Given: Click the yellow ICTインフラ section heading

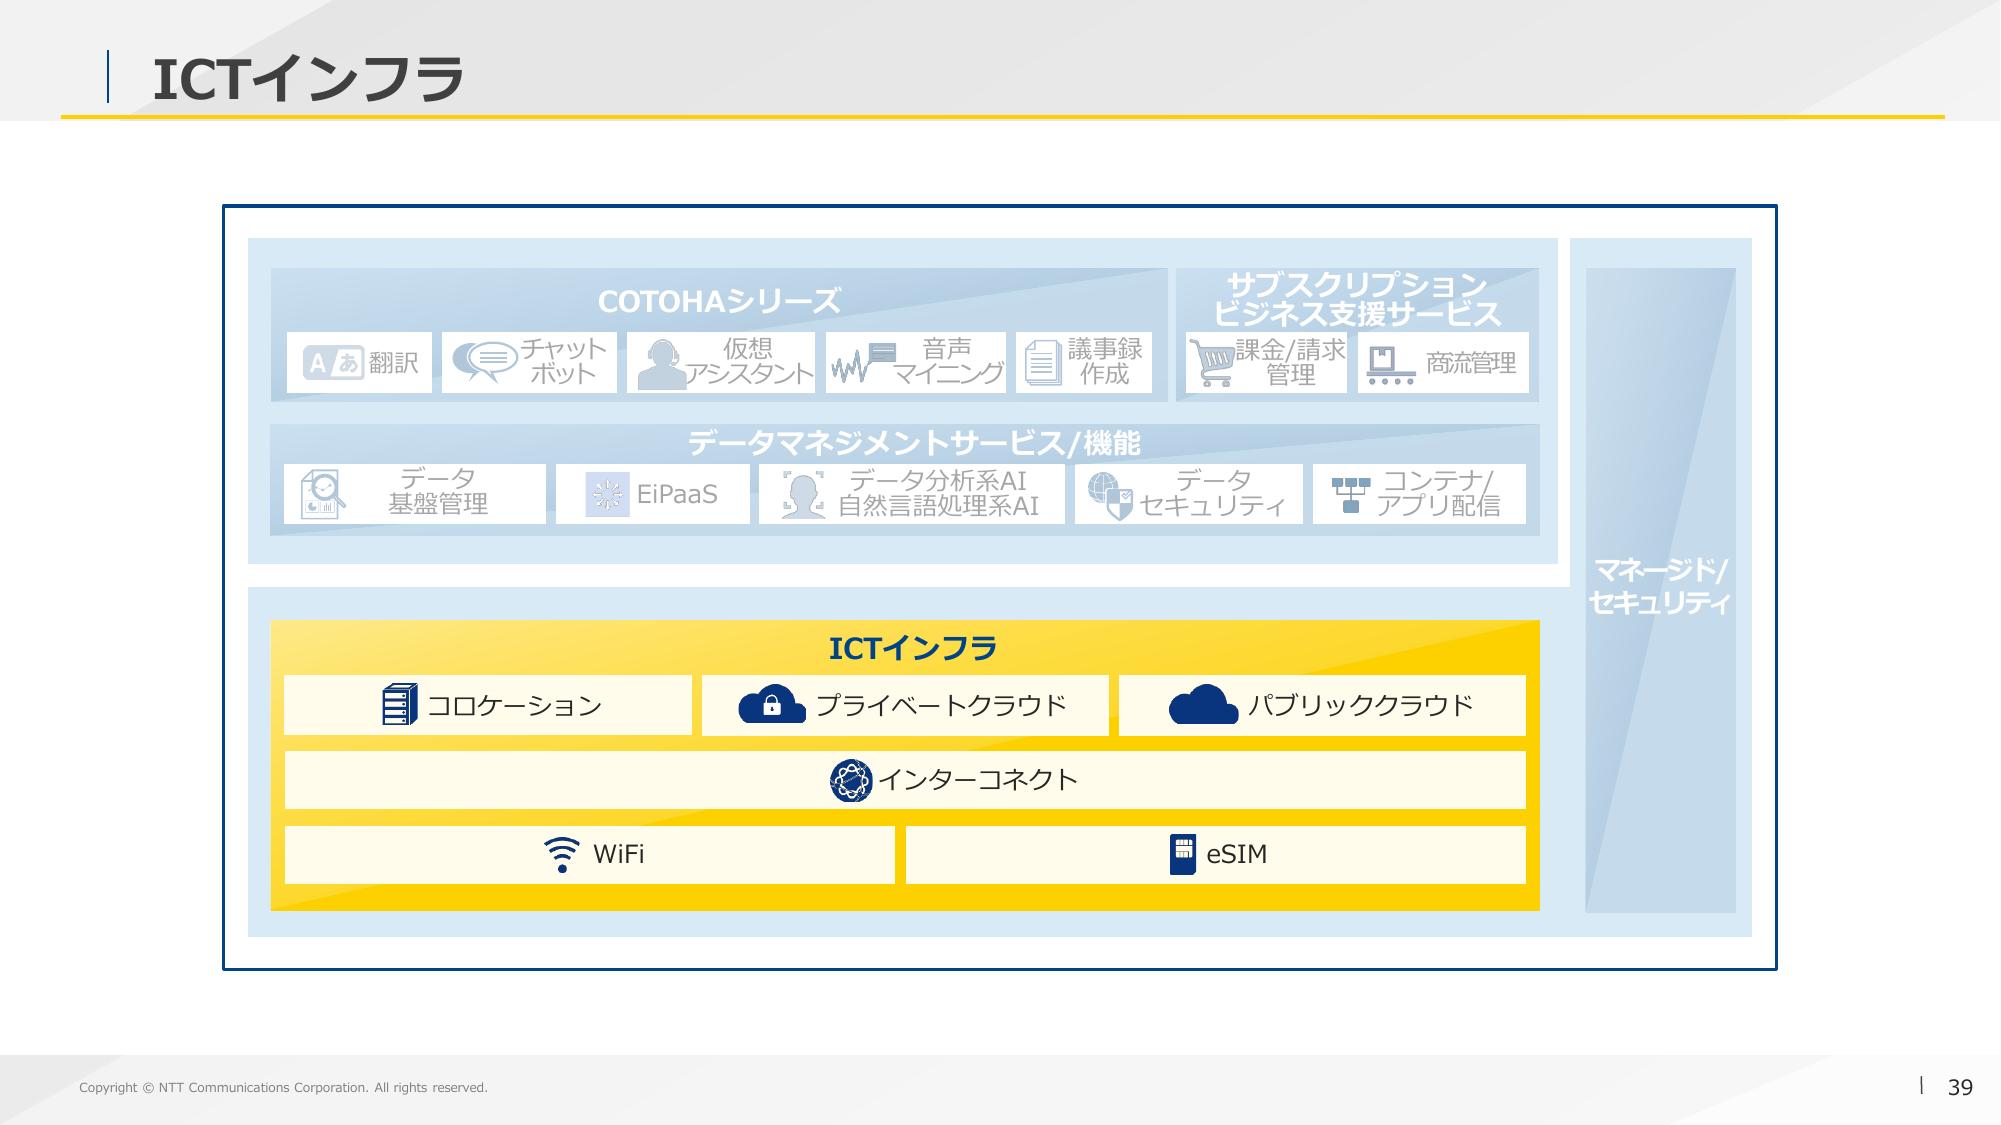Looking at the screenshot, I should click(x=913, y=649).
